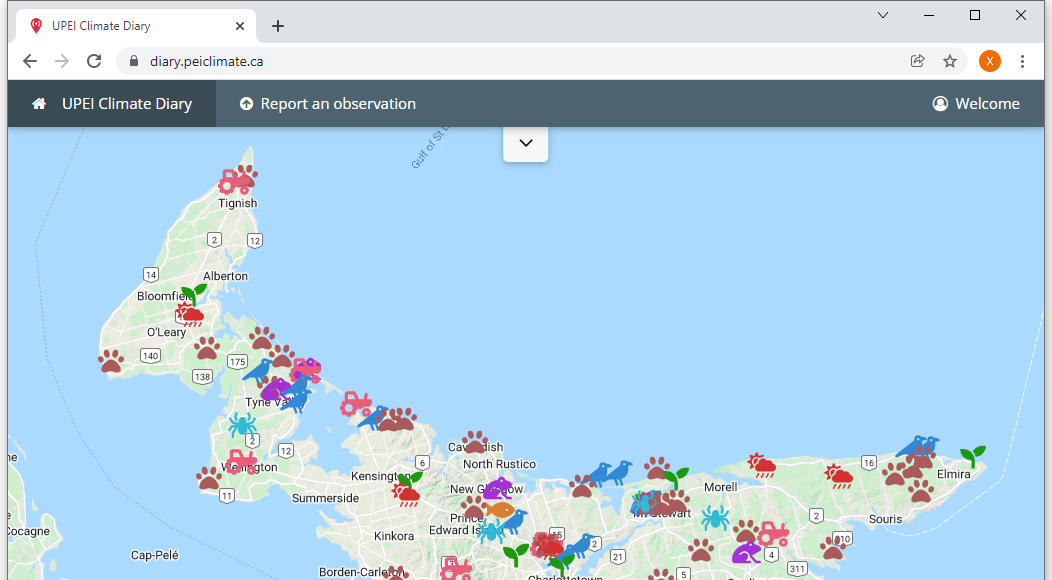The height and width of the screenshot is (580, 1052).
Task: Select the red weather marker left of route 16
Action: point(839,476)
